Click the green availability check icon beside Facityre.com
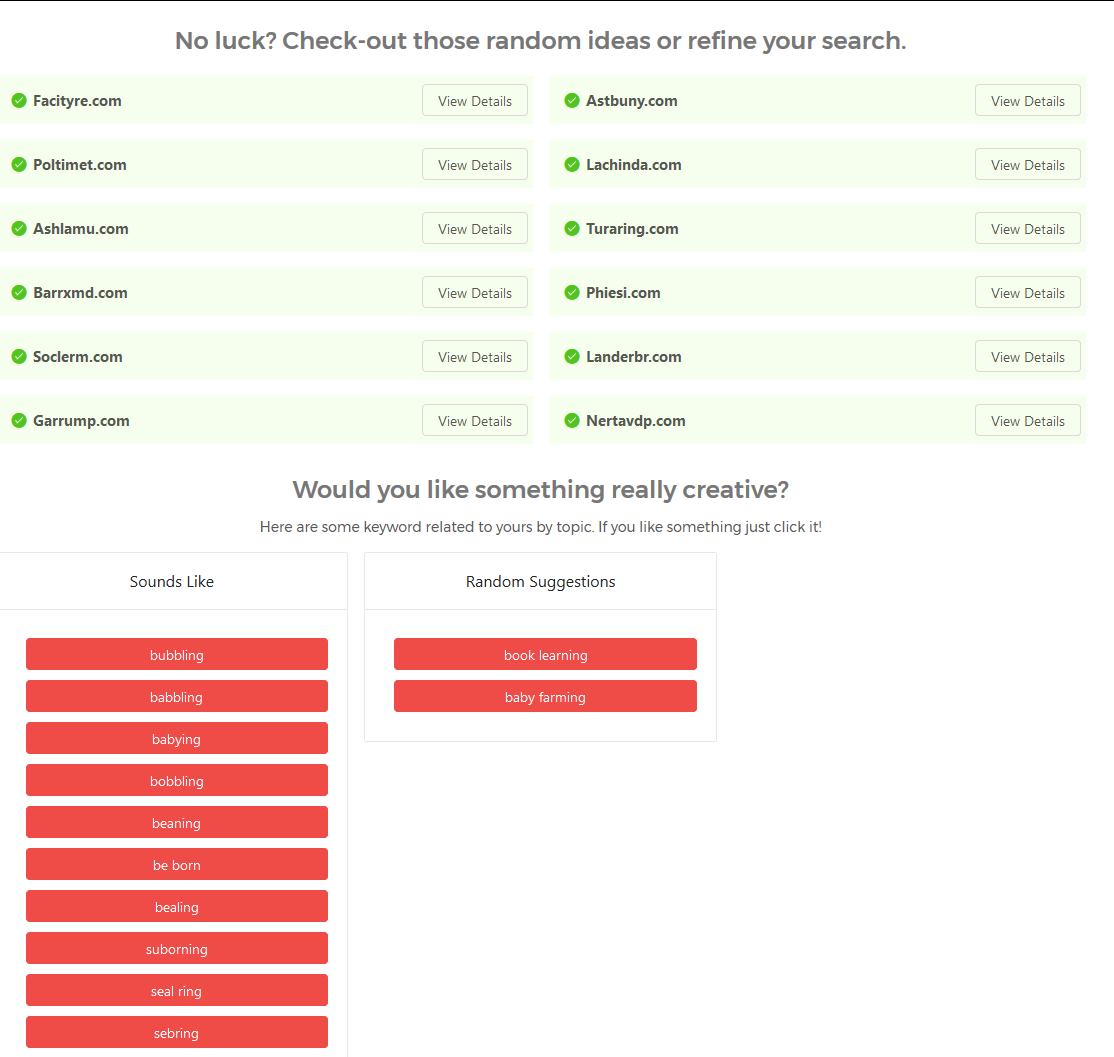Viewport: 1114px width, 1057px height. (x=18, y=100)
